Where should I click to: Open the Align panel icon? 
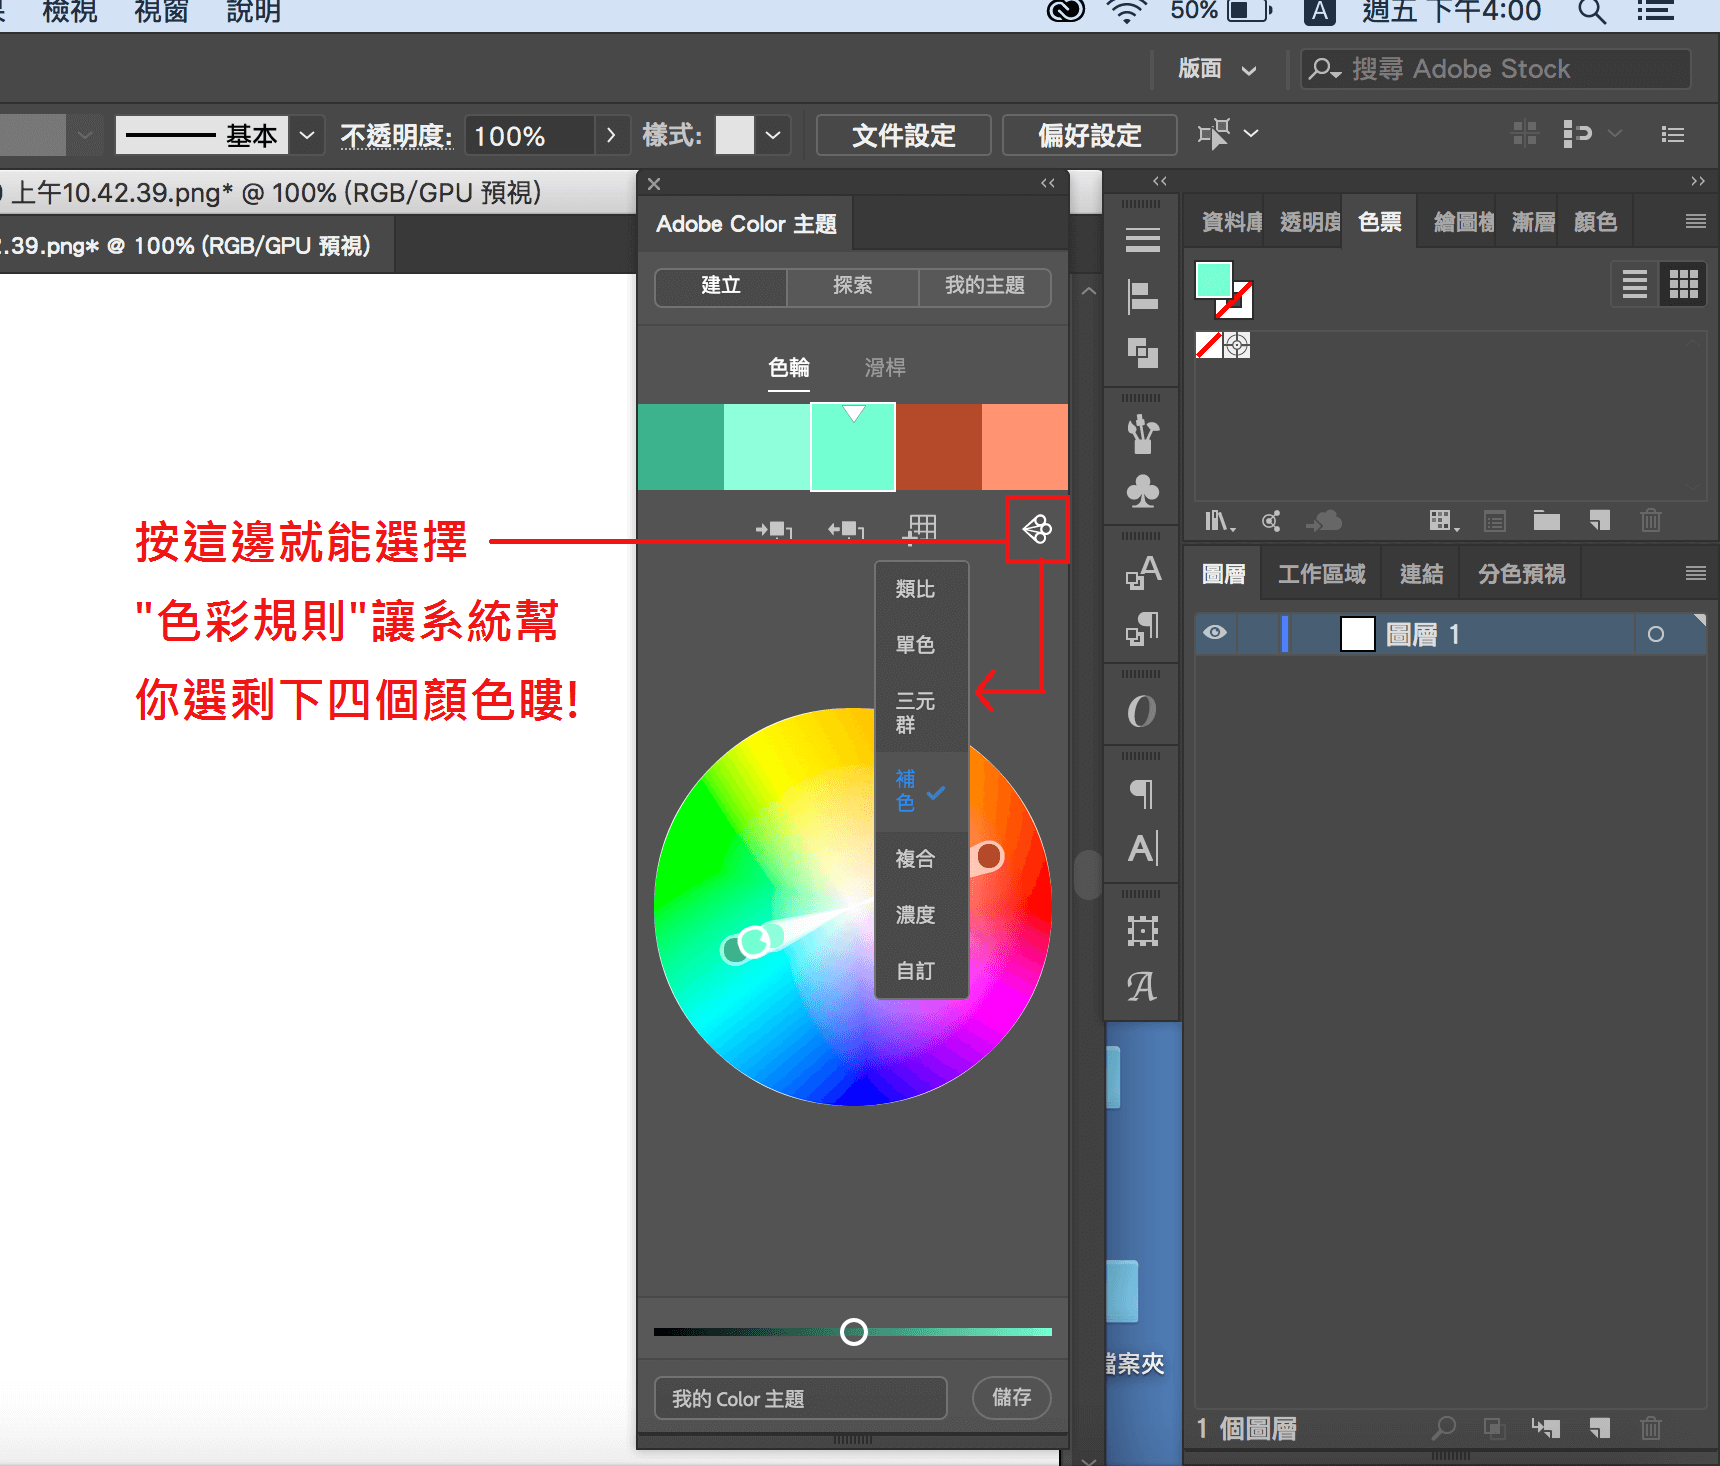[x=1142, y=297]
